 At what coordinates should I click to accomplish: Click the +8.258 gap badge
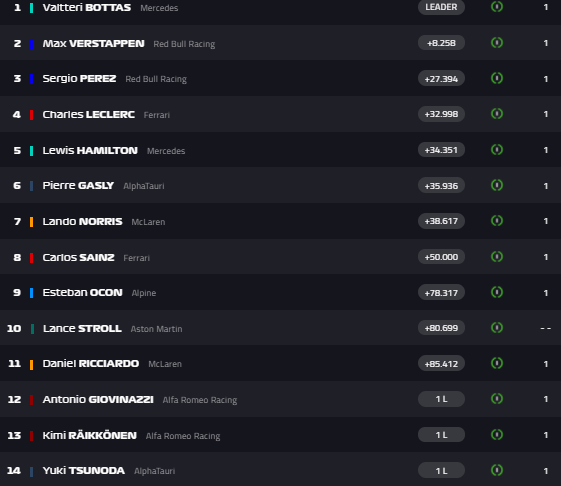point(441,43)
